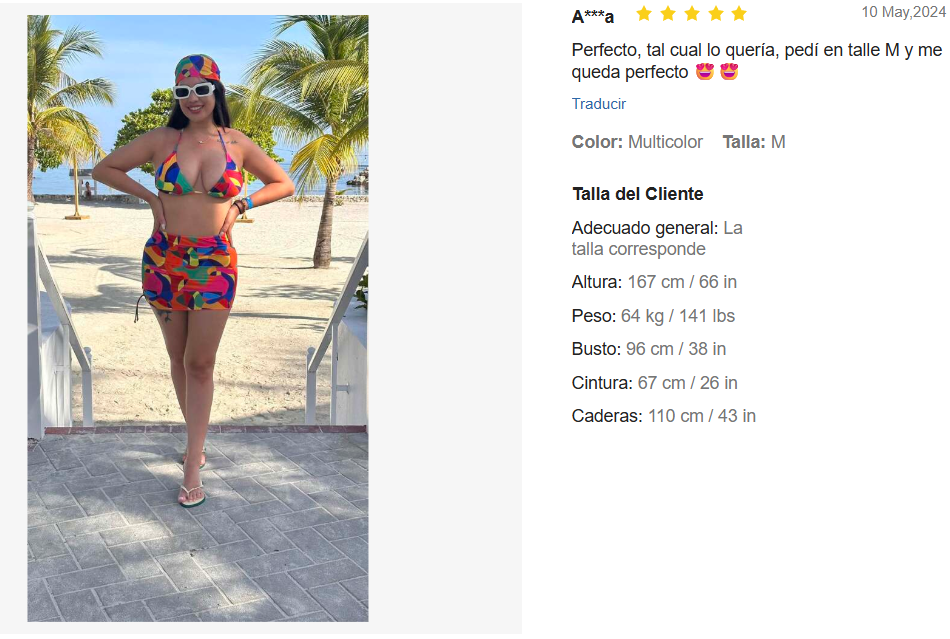Click the first yellow rating star
This screenshot has height=639, width=950.
644,13
